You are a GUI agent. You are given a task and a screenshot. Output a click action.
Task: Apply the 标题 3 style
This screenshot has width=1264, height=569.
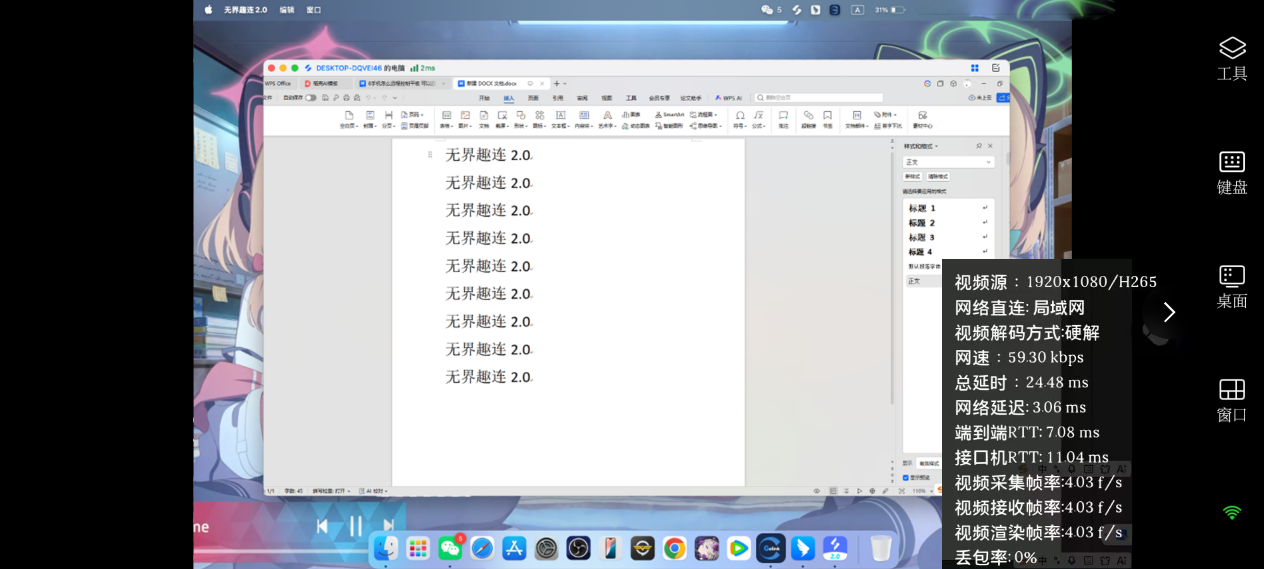coord(947,238)
